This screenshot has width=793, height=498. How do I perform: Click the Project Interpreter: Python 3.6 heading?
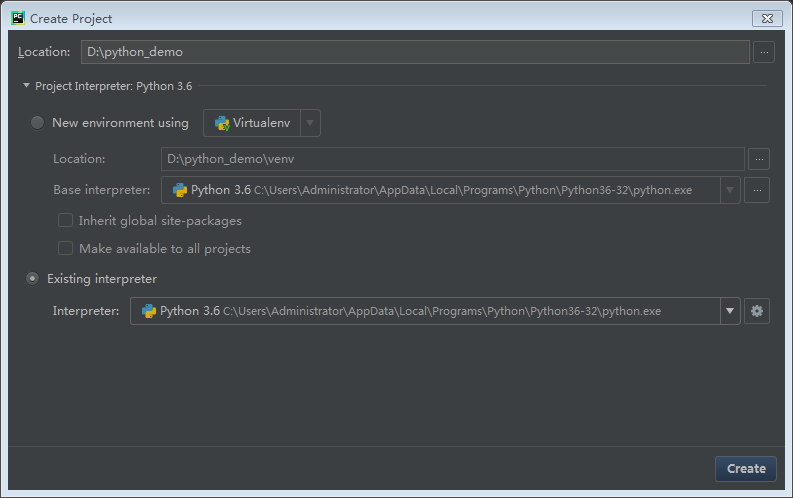pyautogui.click(x=113, y=86)
